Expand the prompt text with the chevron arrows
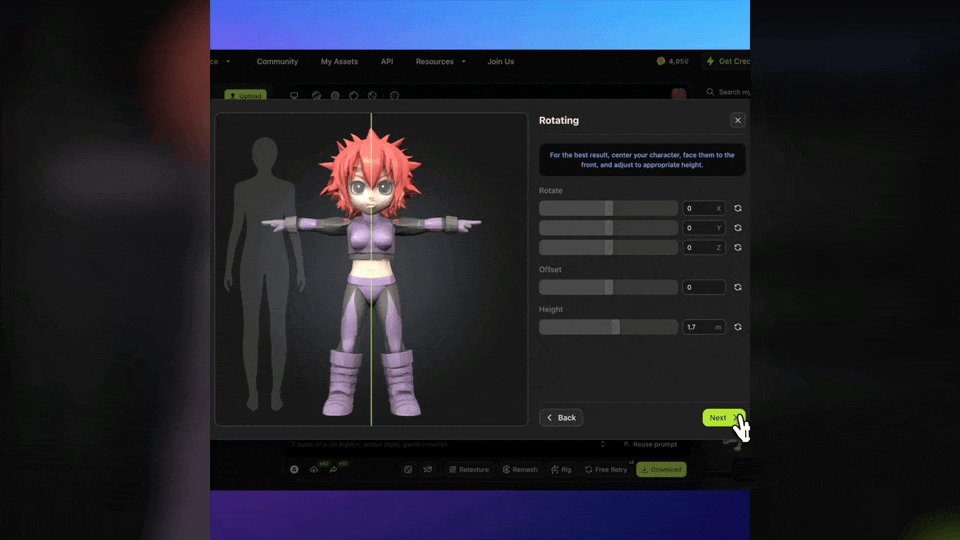 pyautogui.click(x=603, y=444)
